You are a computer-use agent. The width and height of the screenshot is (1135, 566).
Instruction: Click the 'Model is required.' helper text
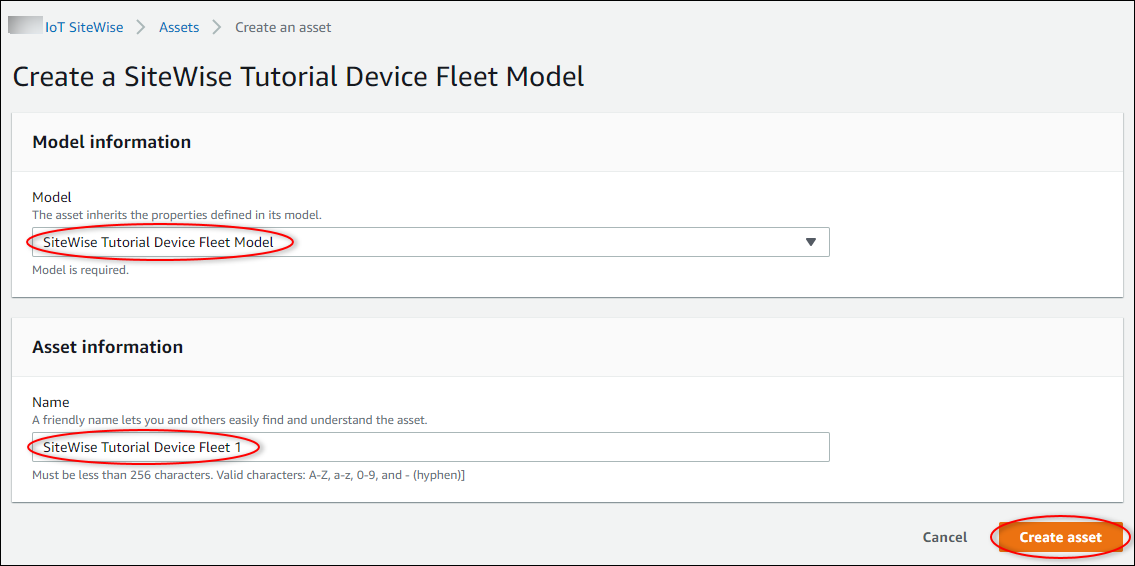click(x=81, y=270)
